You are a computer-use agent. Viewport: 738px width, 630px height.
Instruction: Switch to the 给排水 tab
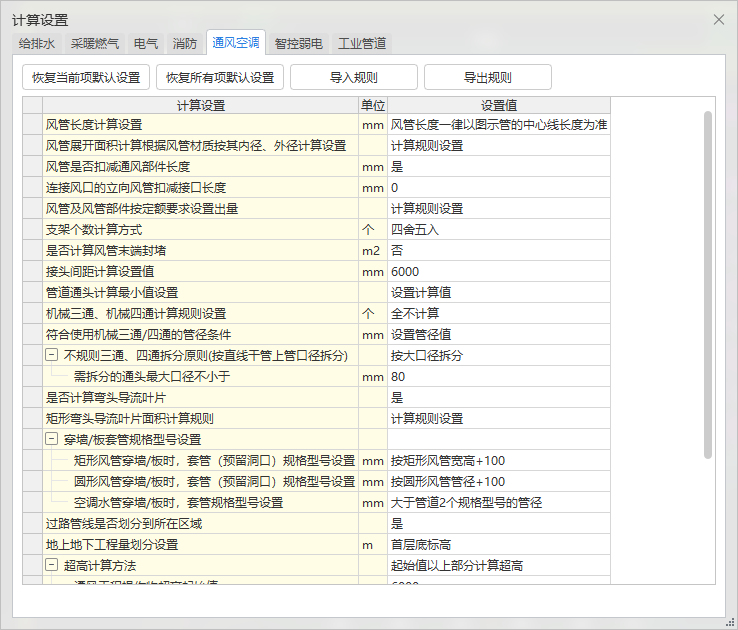pyautogui.click(x=38, y=44)
